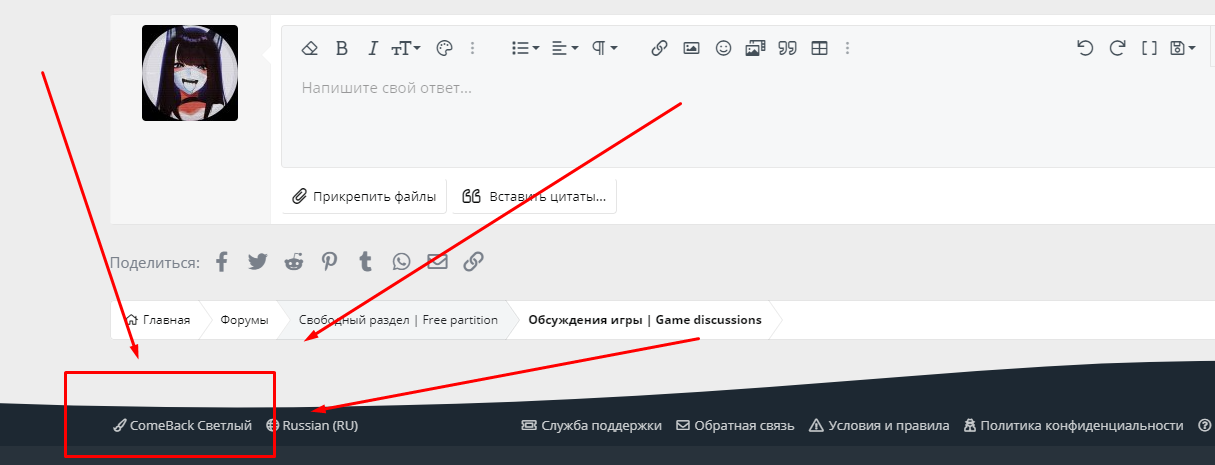Screen dimensions: 1215x465
Task: Go to Форумы breadcrumb
Action: click(244, 320)
